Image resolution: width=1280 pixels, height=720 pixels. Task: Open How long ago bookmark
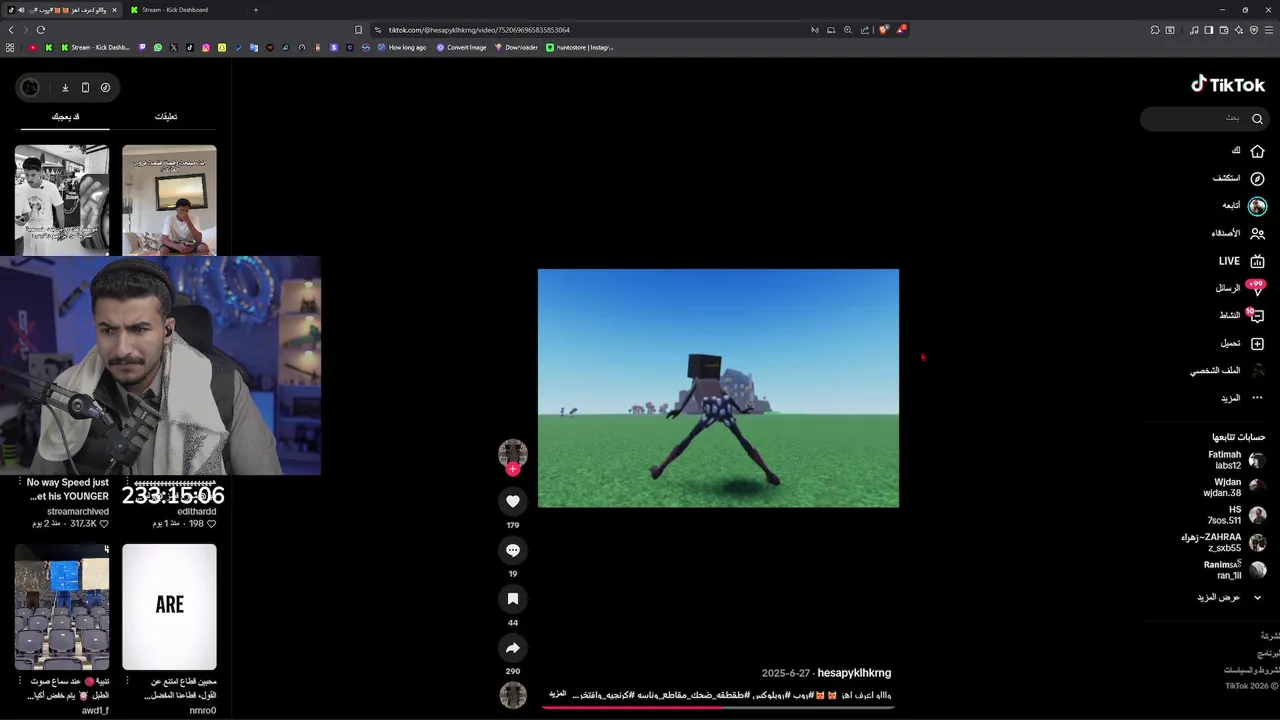(402, 47)
